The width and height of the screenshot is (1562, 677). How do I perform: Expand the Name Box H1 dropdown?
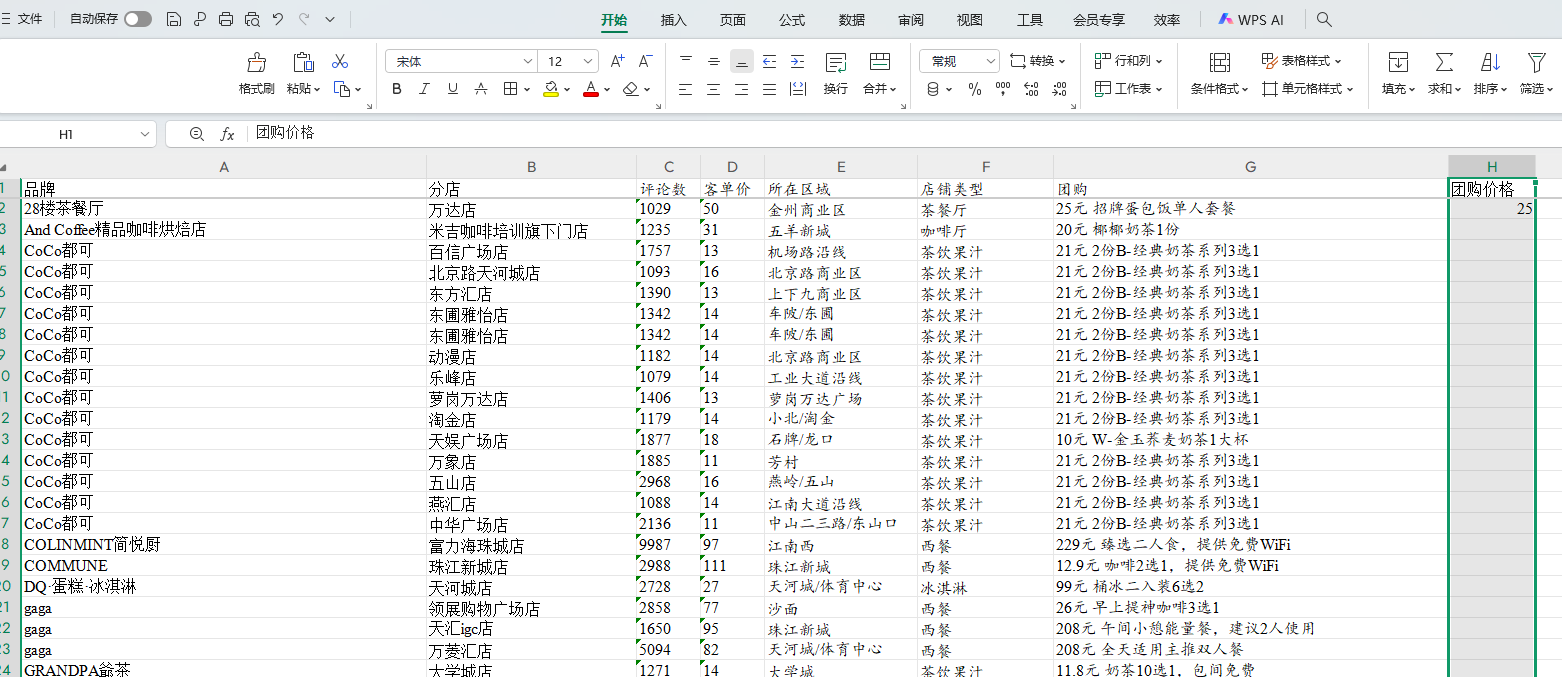(x=145, y=134)
